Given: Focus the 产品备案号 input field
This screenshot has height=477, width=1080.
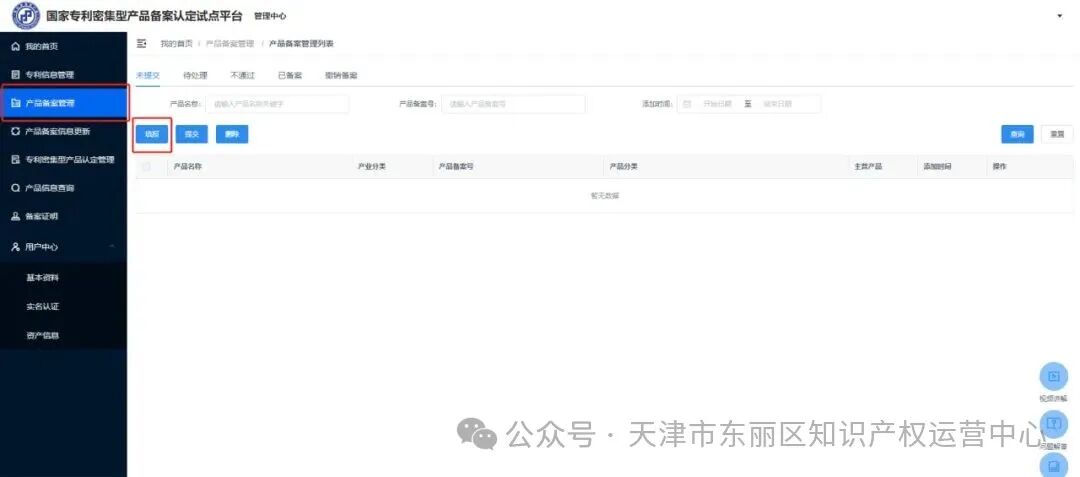Looking at the screenshot, I should click(x=513, y=104).
